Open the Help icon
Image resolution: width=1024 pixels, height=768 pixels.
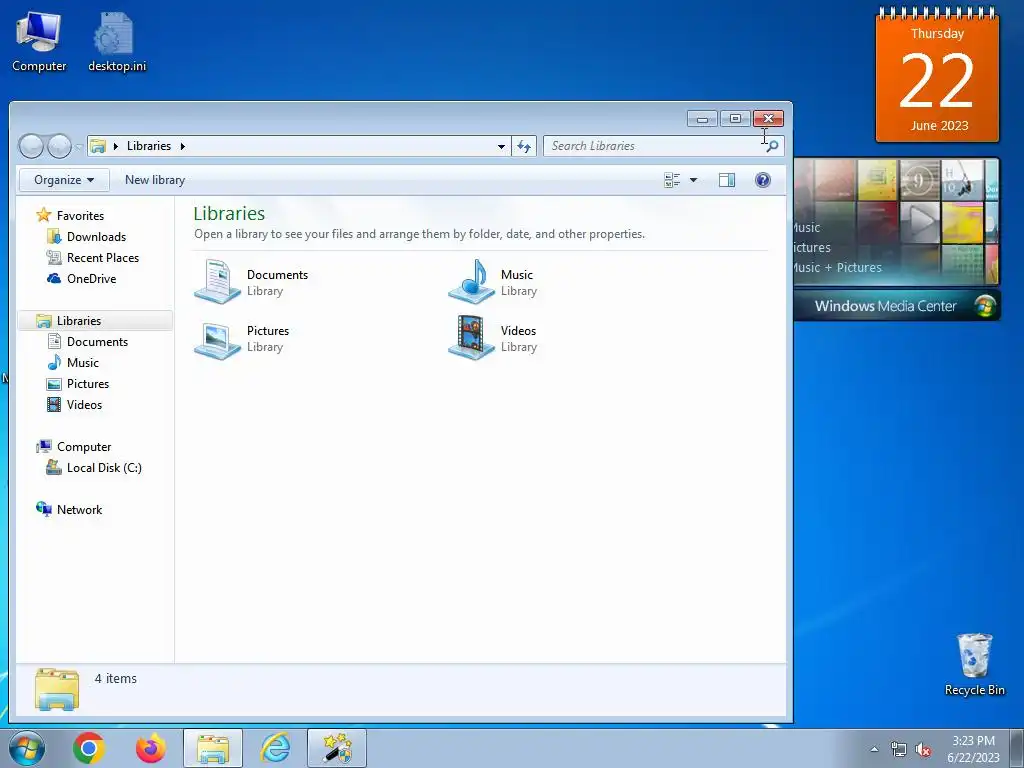(762, 180)
